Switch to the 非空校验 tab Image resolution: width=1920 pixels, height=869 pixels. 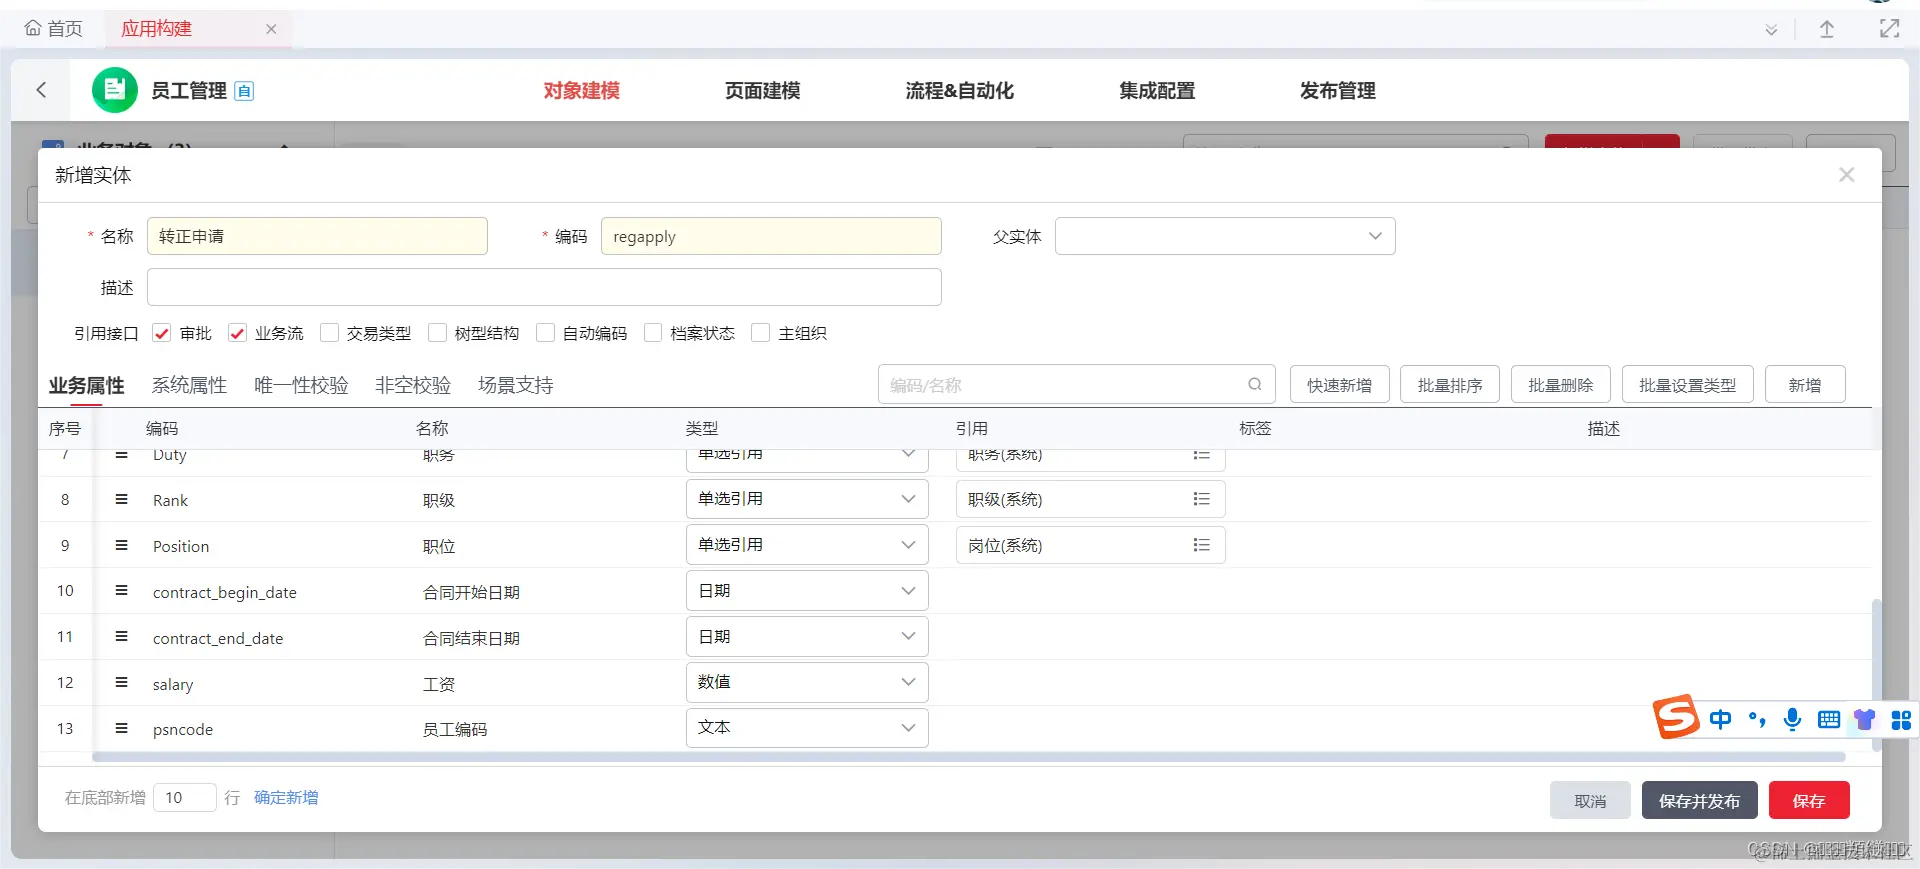pyautogui.click(x=413, y=385)
